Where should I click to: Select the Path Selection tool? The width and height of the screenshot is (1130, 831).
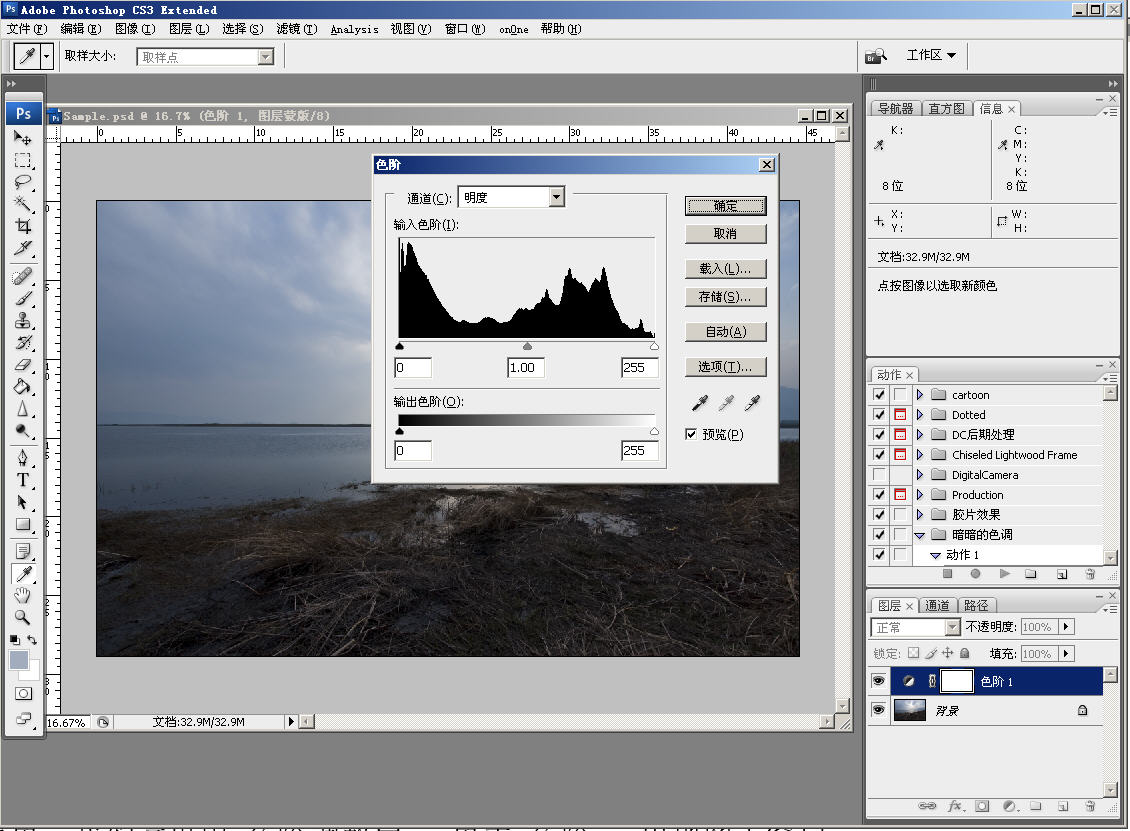[22, 502]
